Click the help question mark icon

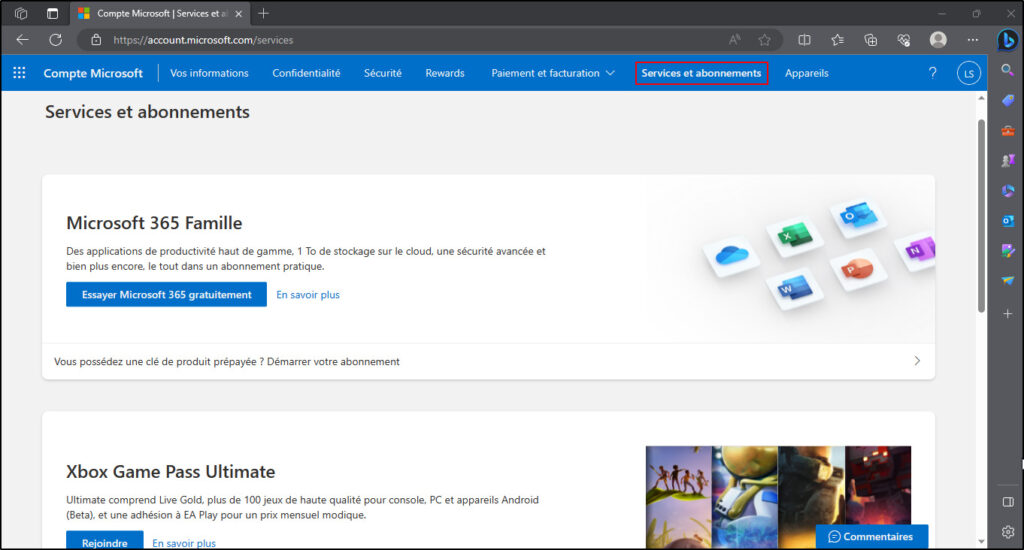(x=933, y=73)
